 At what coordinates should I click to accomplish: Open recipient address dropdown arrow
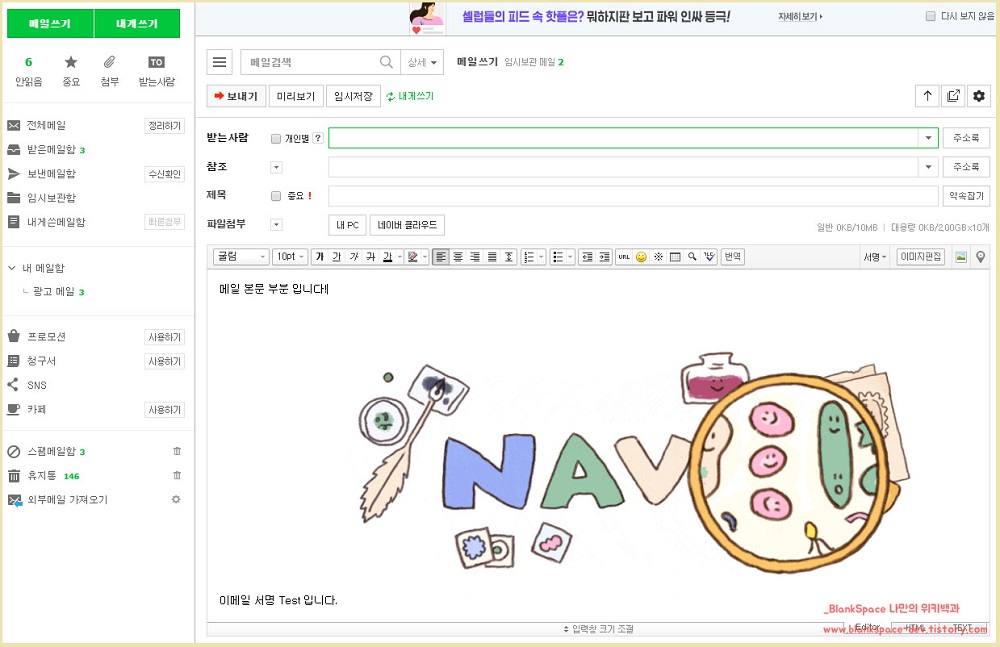pos(929,138)
